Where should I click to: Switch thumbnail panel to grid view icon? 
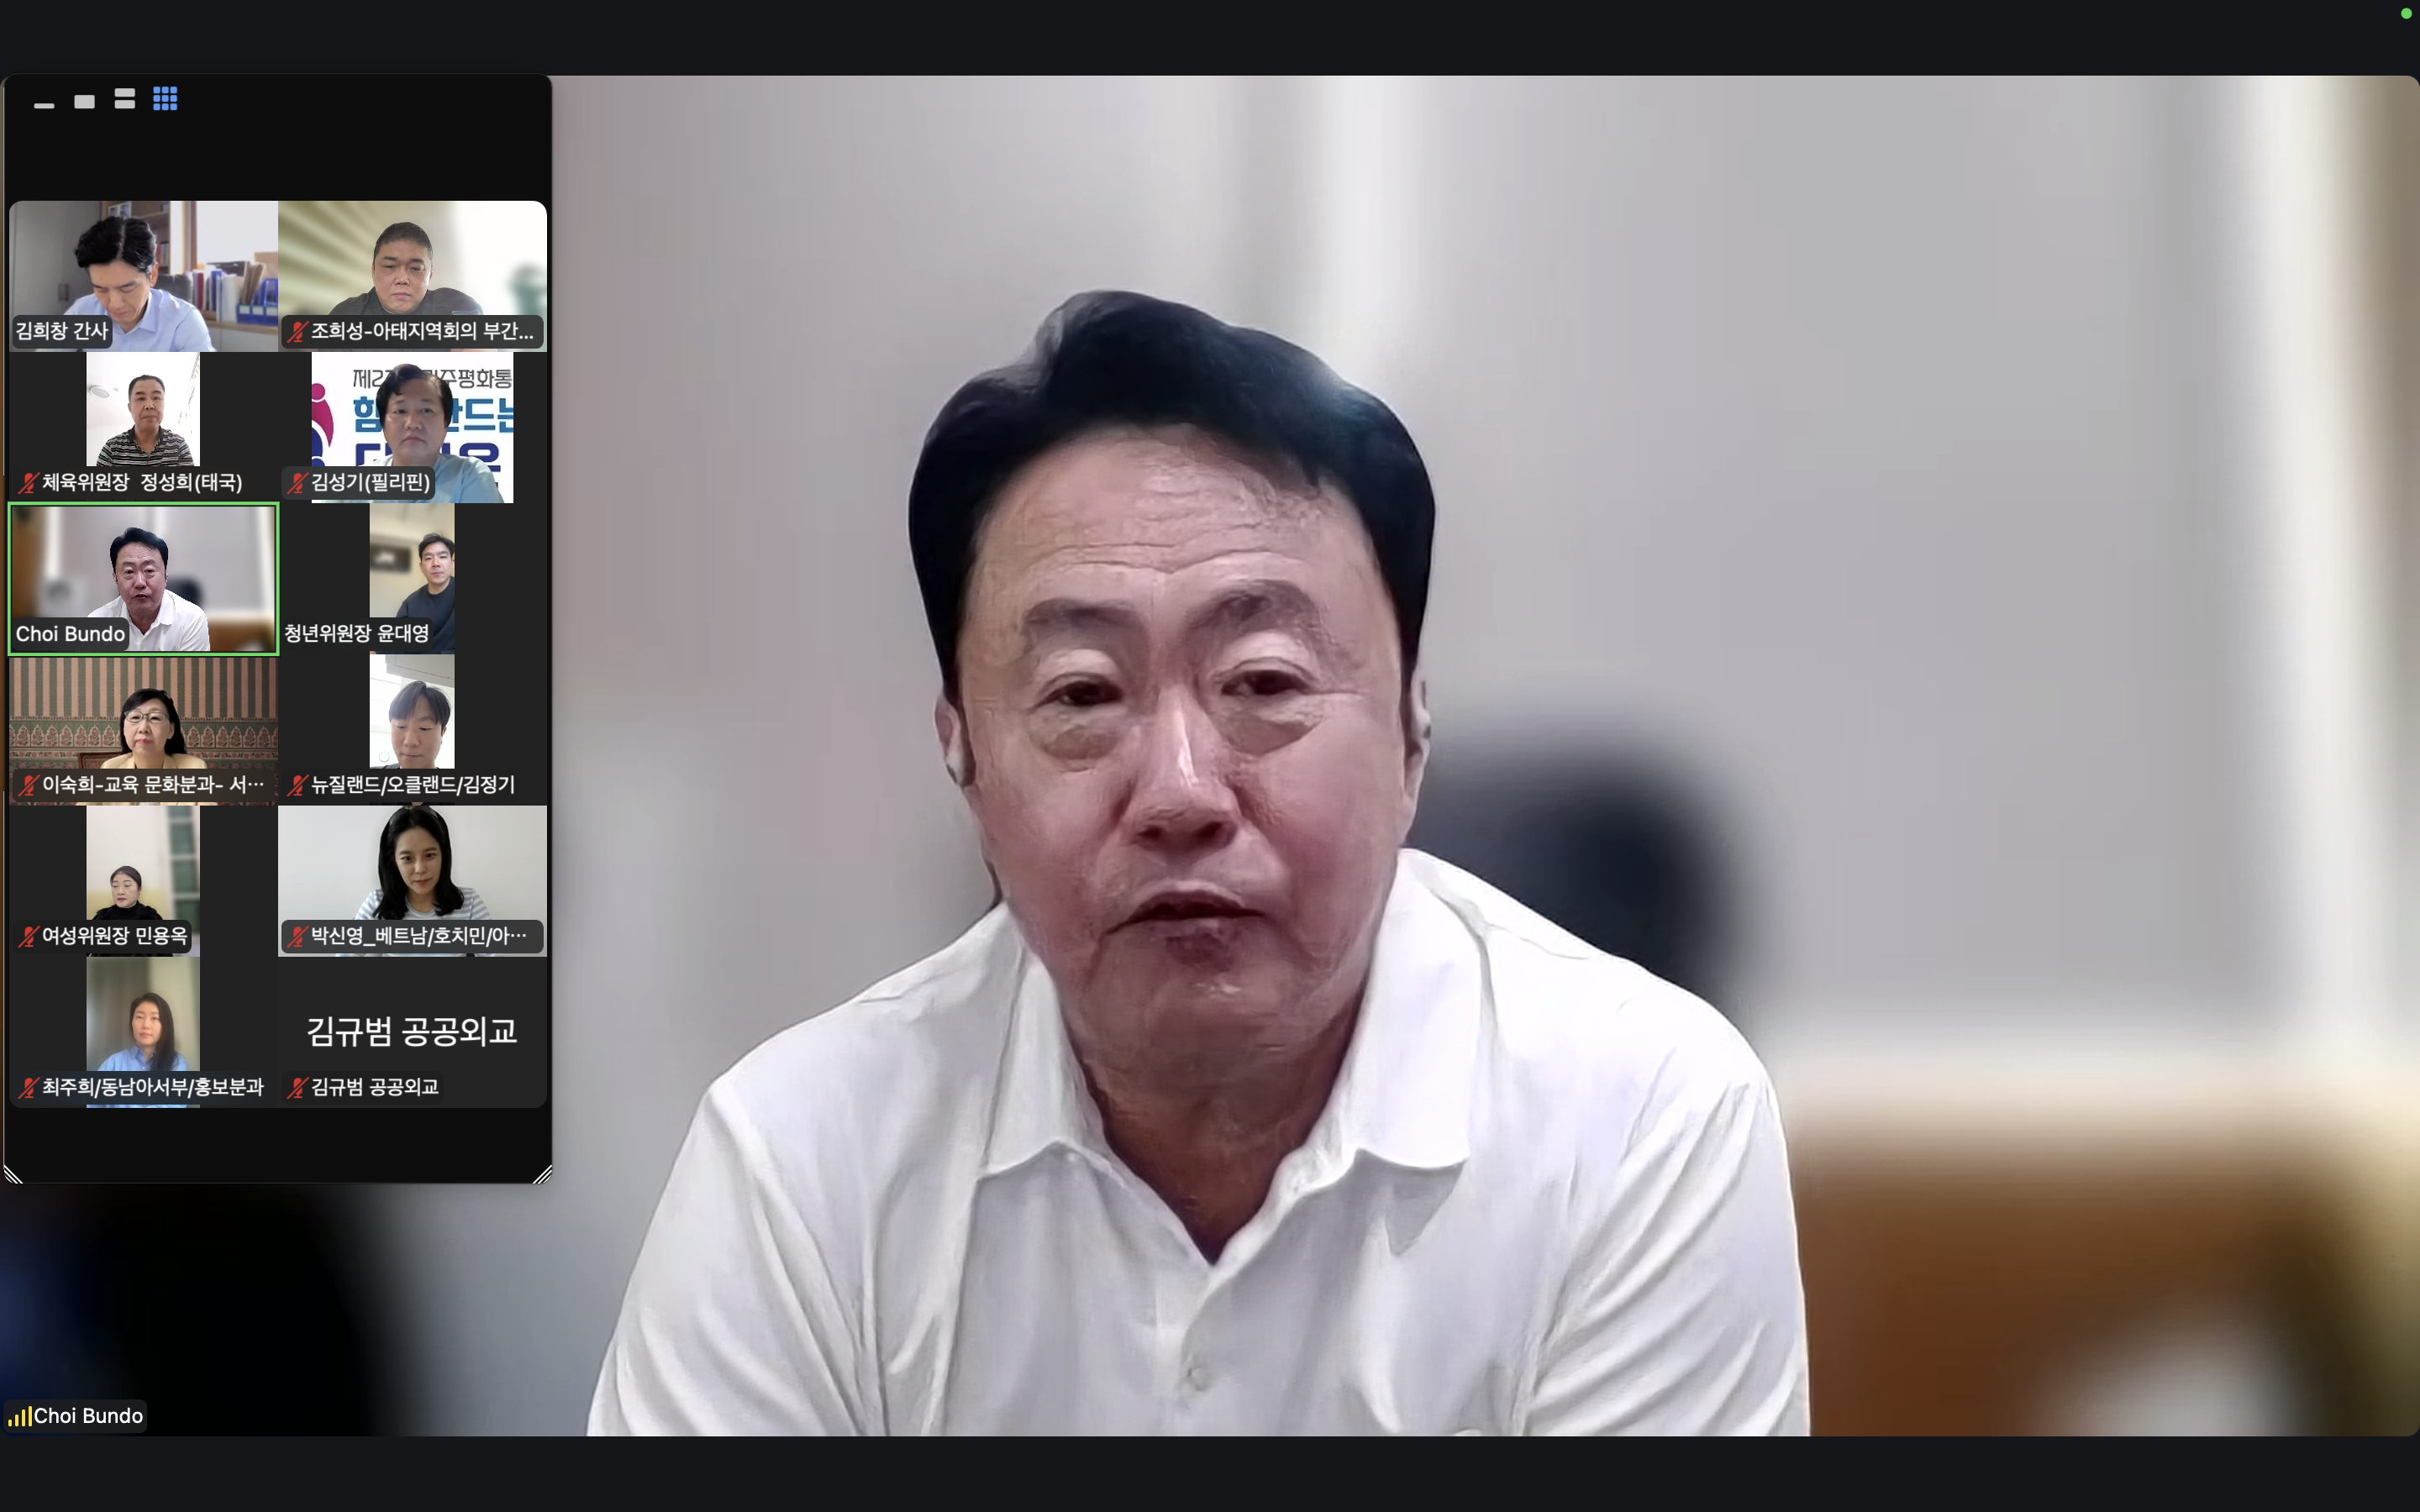tap(165, 99)
